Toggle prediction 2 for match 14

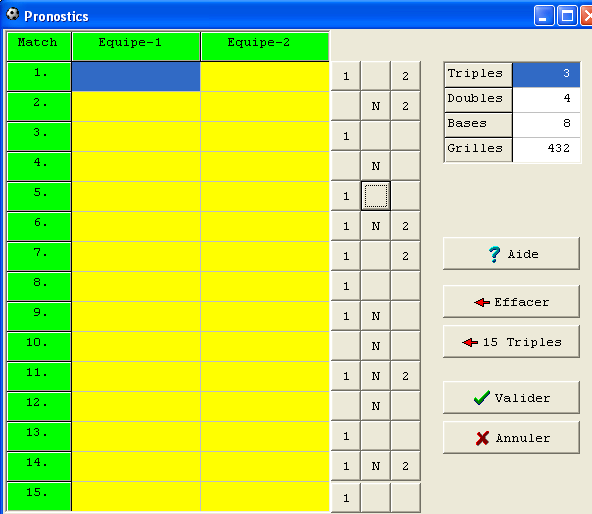[405, 466]
